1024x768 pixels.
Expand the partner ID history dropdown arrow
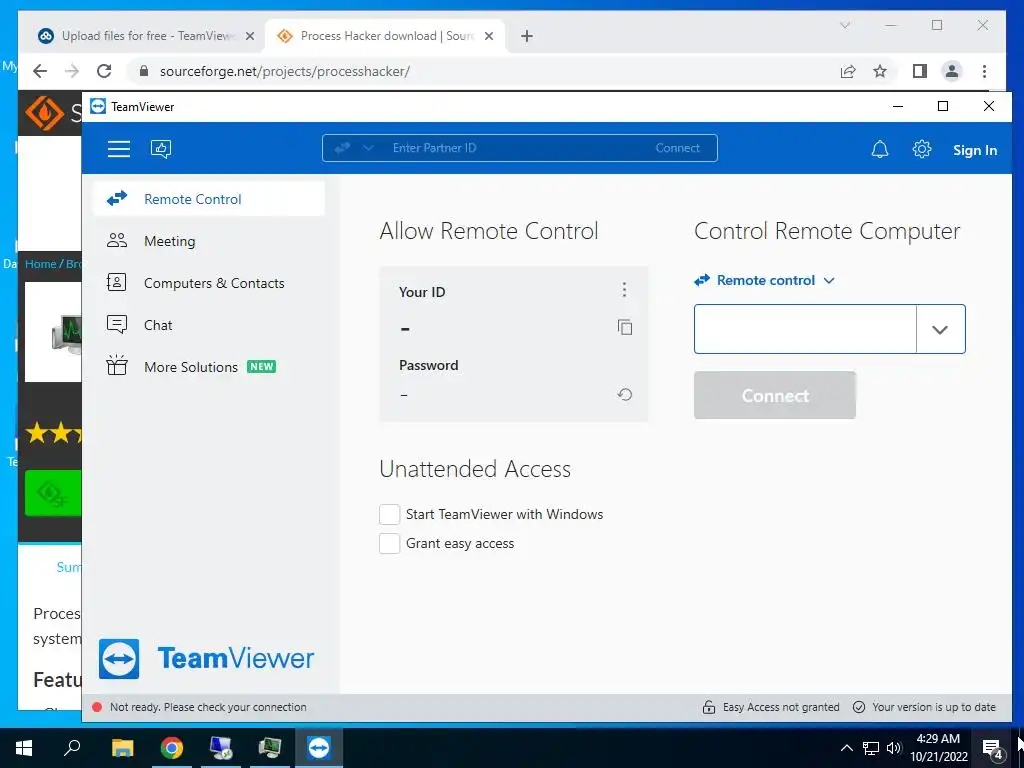[940, 329]
